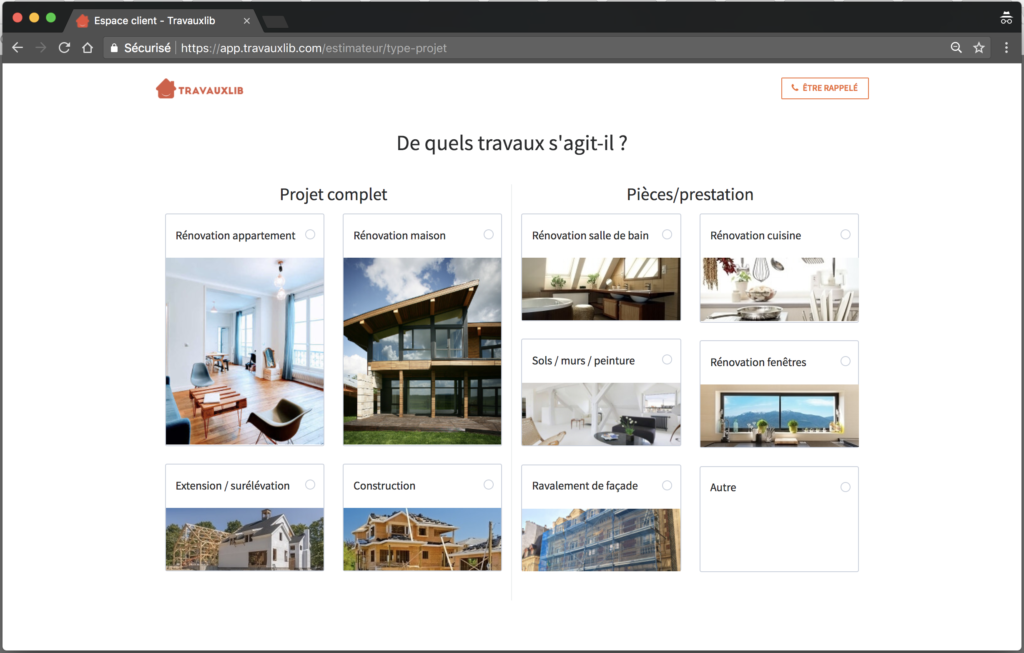Click the house extension photo
This screenshot has width=1024, height=653.
click(245, 539)
